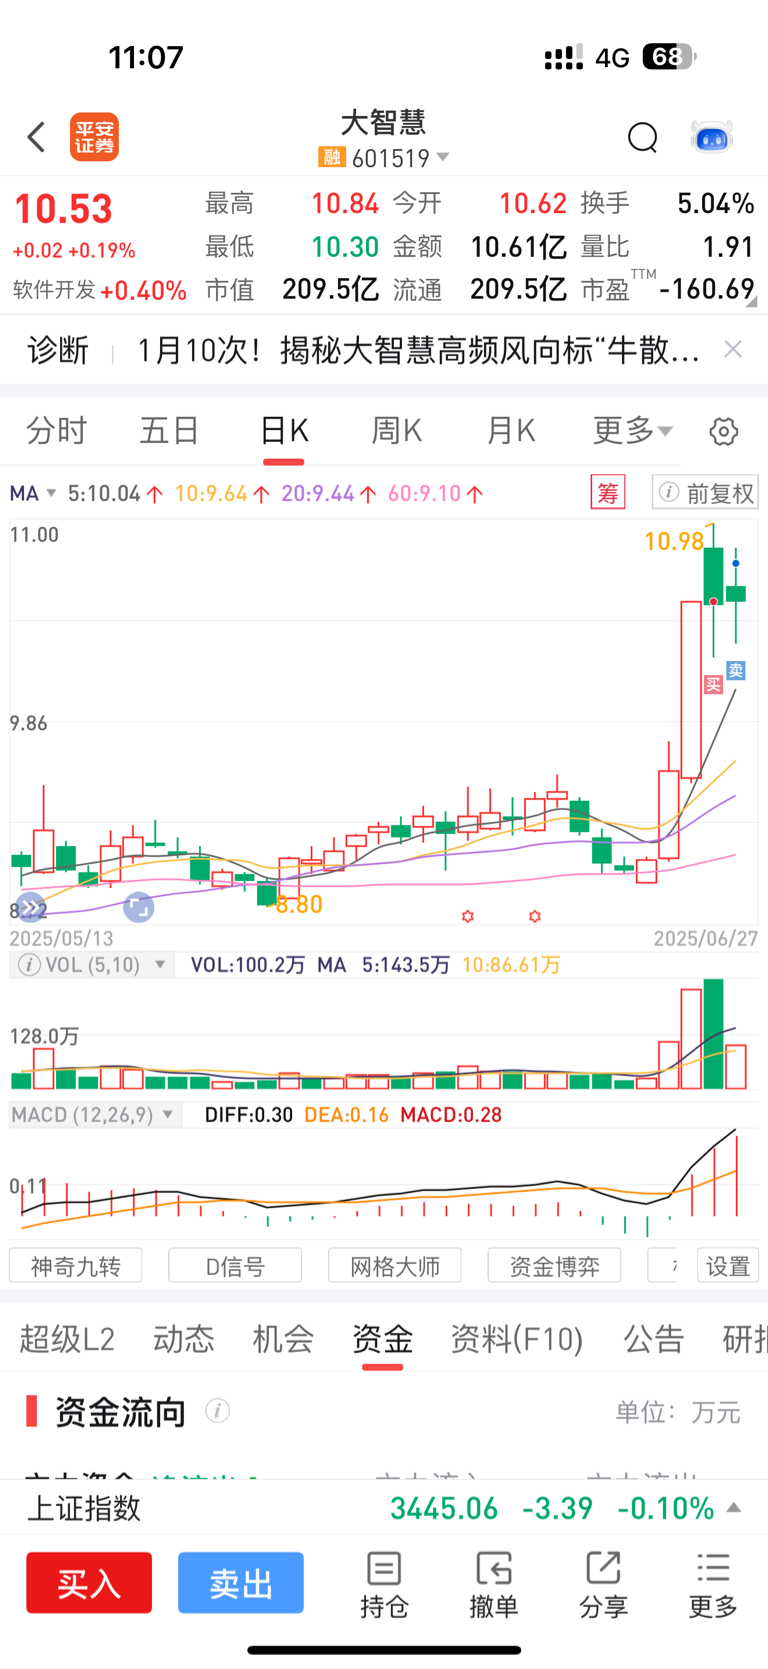Image resolution: width=768 pixels, height=1669 pixels.
Task: Expand the 601519 stock code dropdown
Action: coord(443,158)
